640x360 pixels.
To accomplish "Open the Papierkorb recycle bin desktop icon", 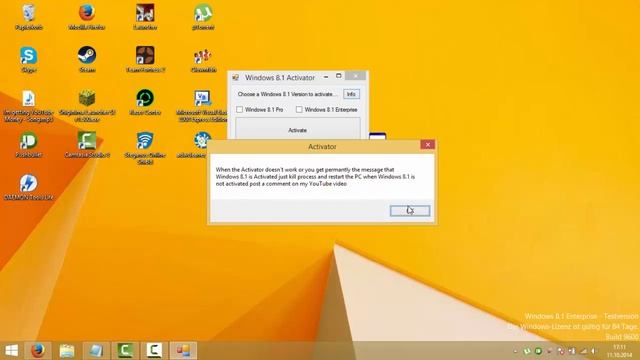I will (29, 17).
